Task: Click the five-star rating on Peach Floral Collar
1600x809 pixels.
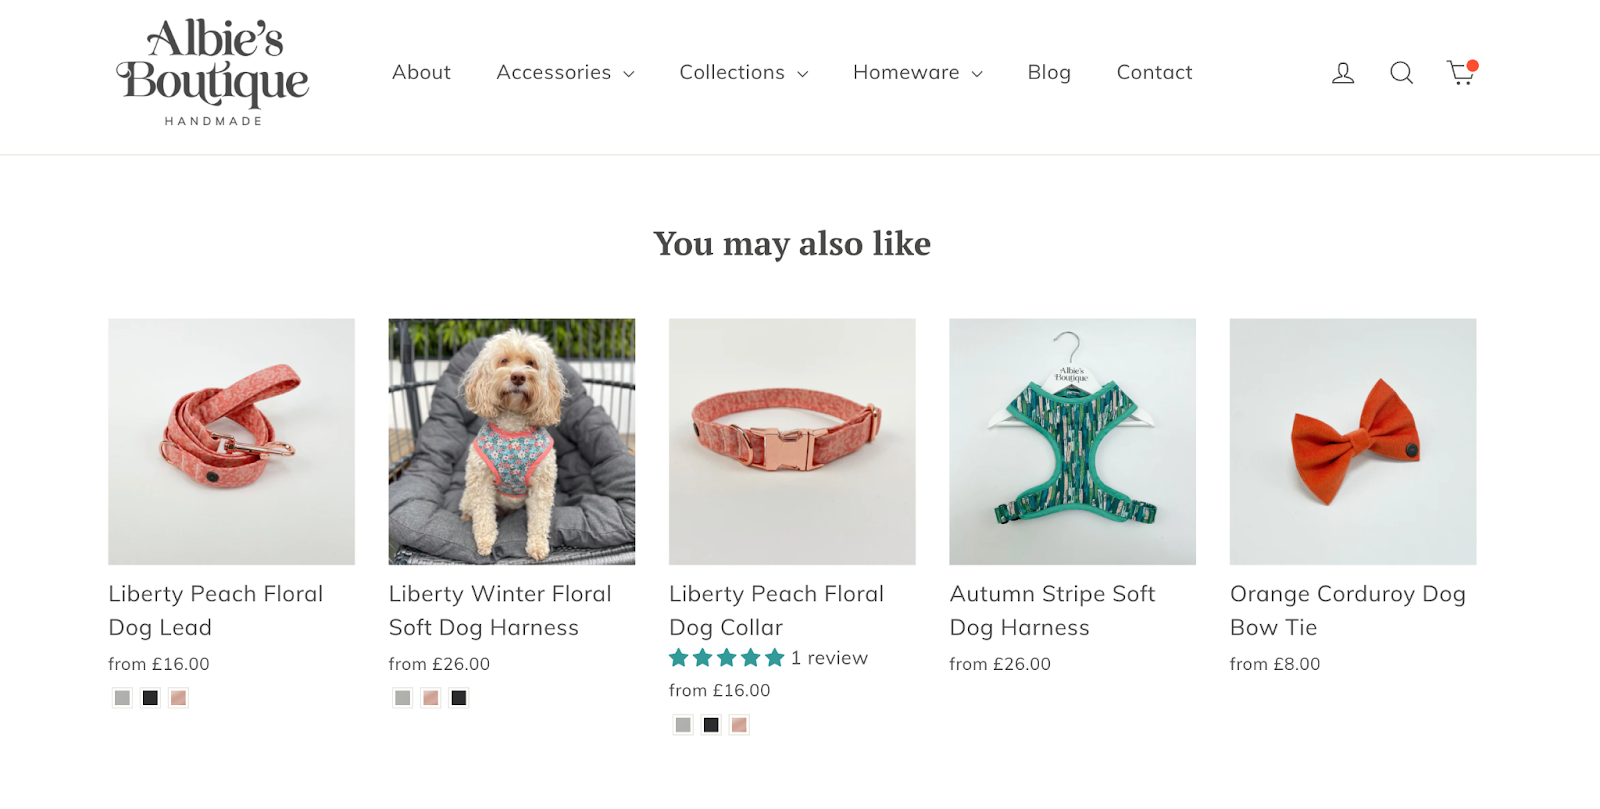Action: pos(727,658)
